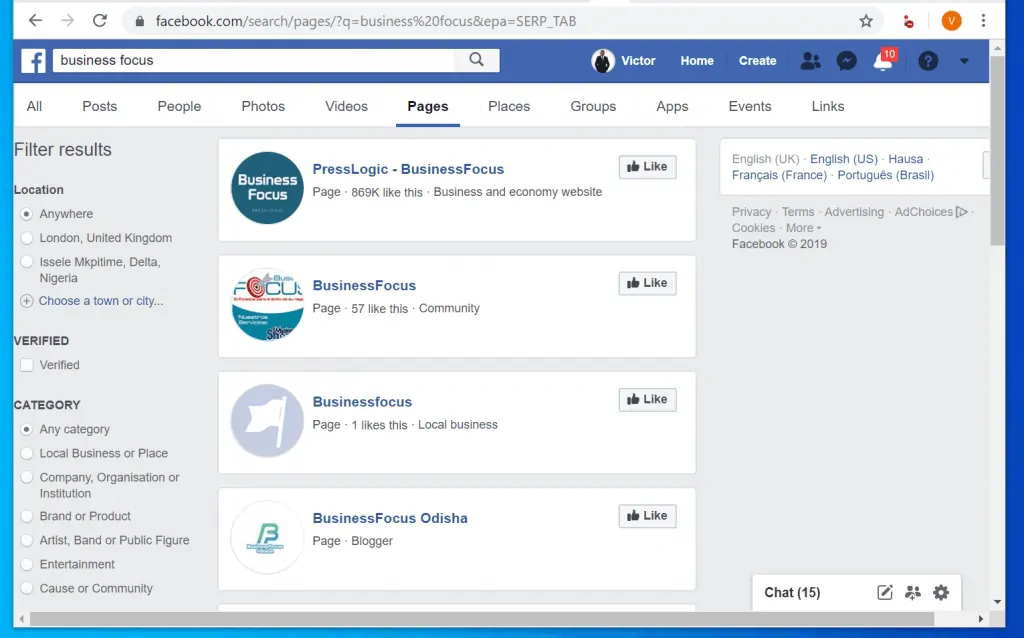Open the friend requests icon

tap(811, 60)
